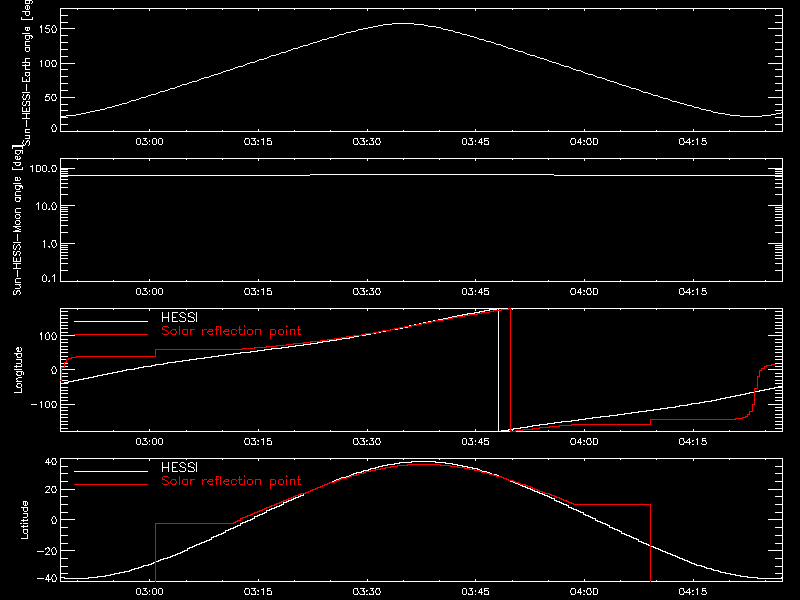Click the red legend line in Longitude plot
This screenshot has height=600, width=800.
tap(111, 335)
